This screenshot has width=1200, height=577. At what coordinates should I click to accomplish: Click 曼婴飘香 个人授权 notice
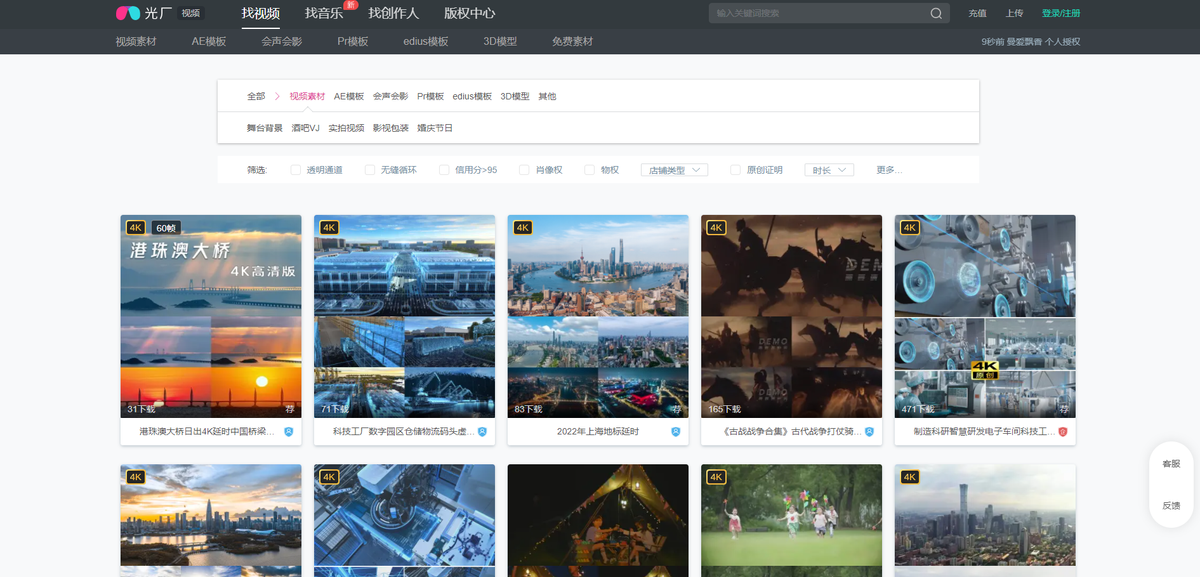(x=1030, y=42)
